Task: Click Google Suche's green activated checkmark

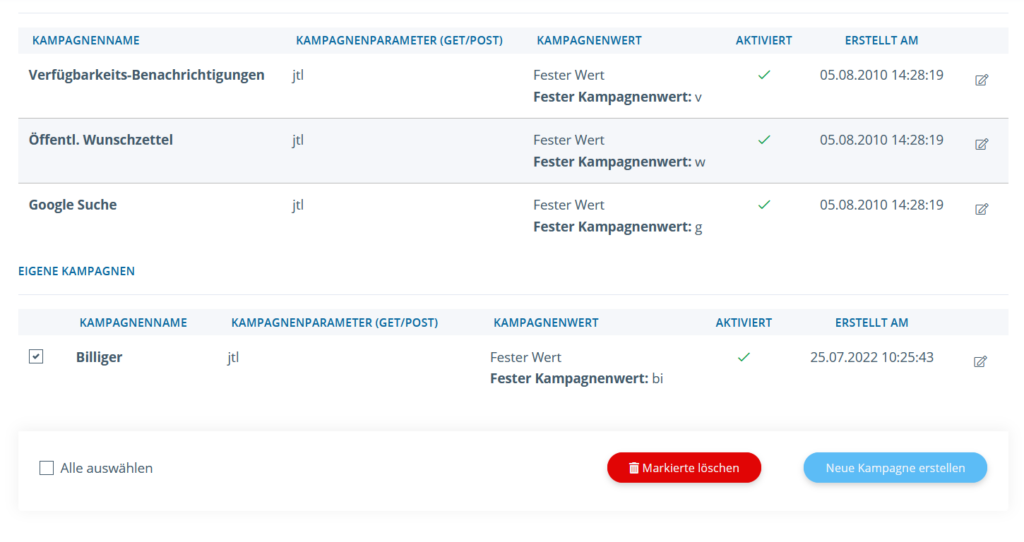Action: tap(764, 205)
